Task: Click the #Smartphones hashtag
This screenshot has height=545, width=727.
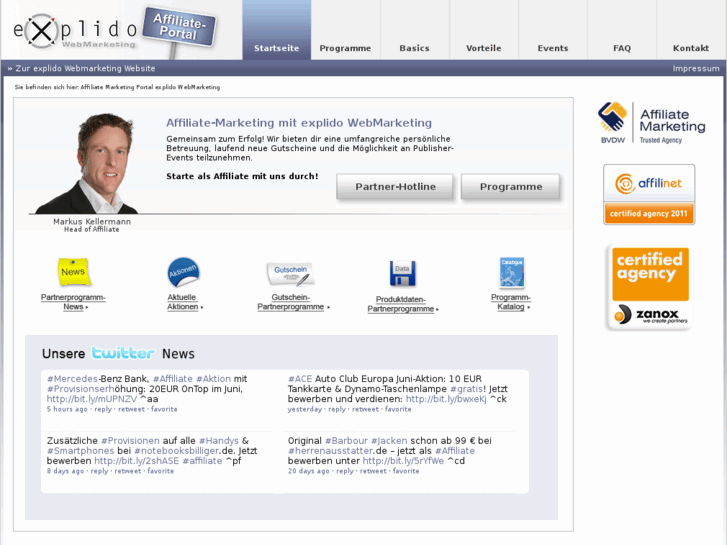Action: coord(80,450)
